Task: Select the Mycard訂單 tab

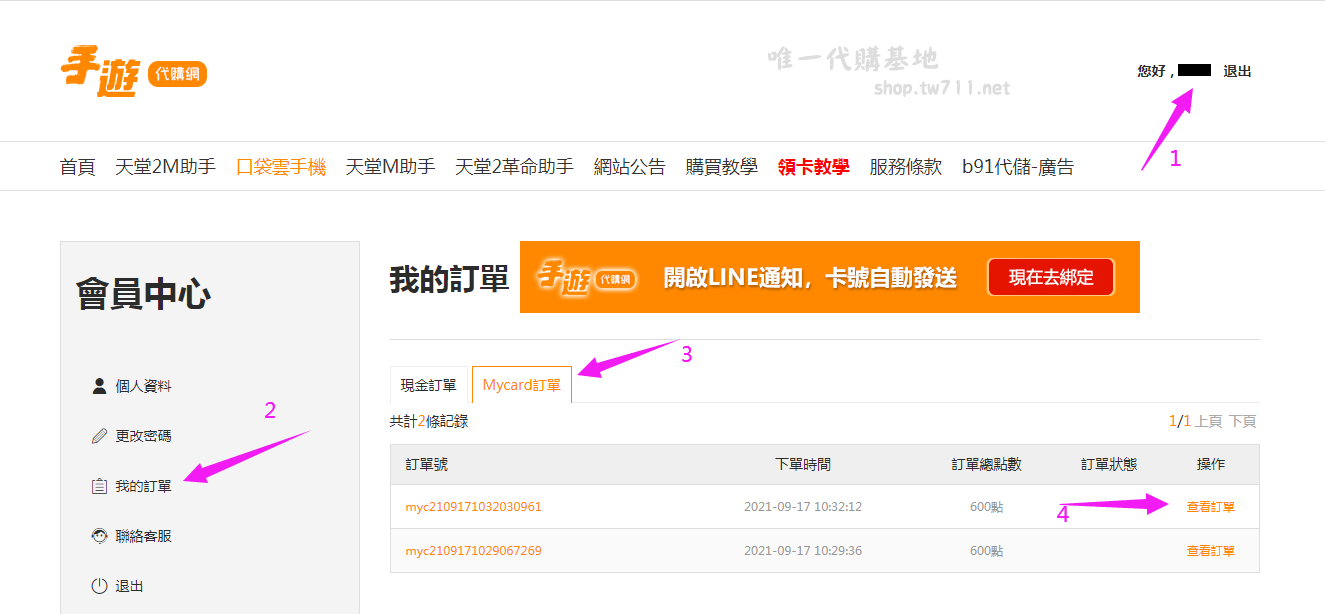Action: coord(521,385)
